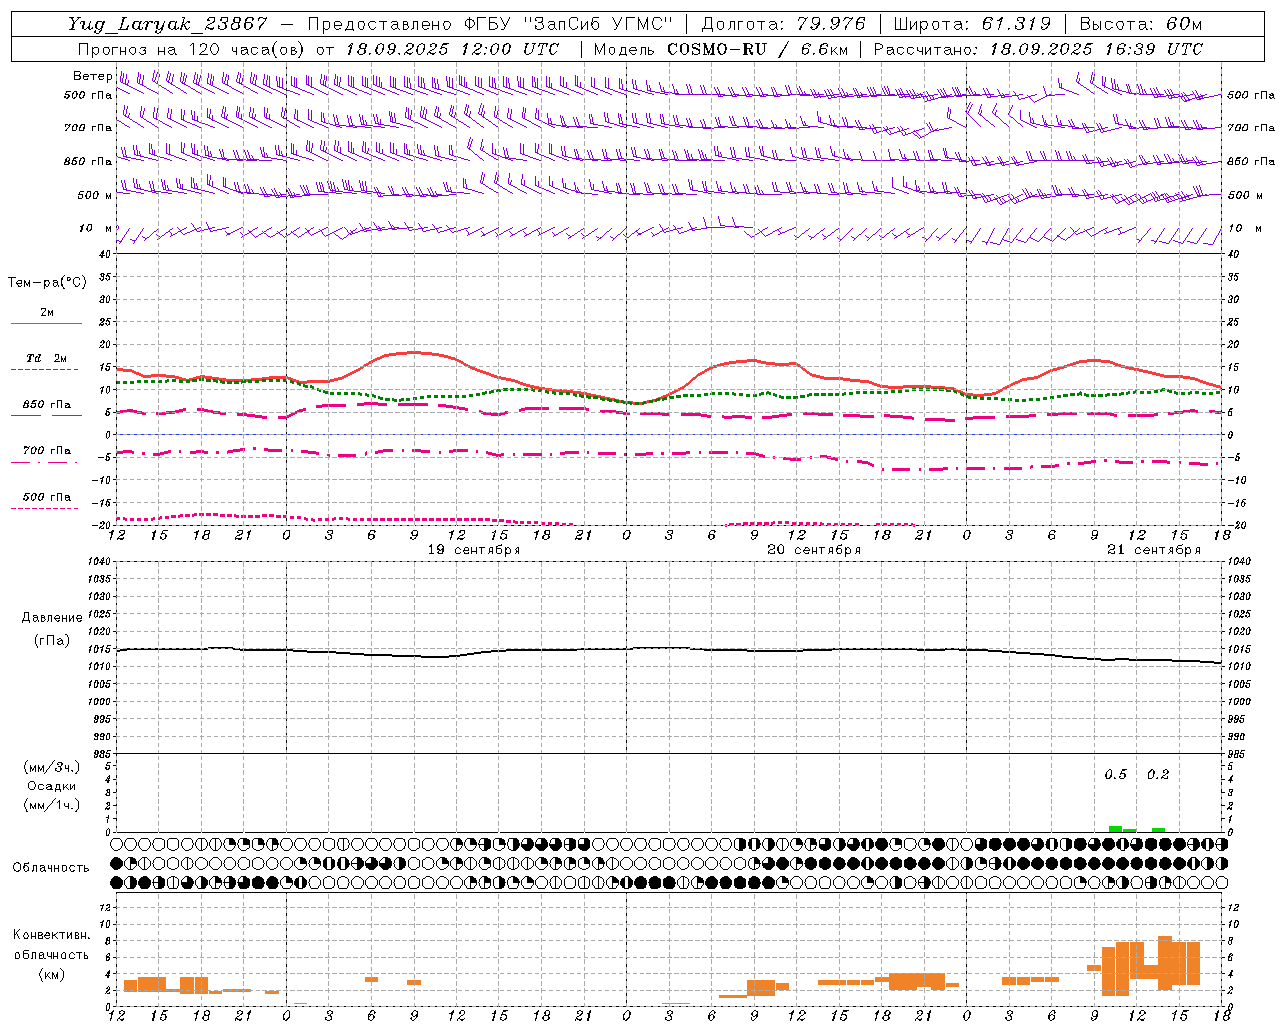Click the 20 сентября date label
1280x1024 pixels.
(814, 550)
